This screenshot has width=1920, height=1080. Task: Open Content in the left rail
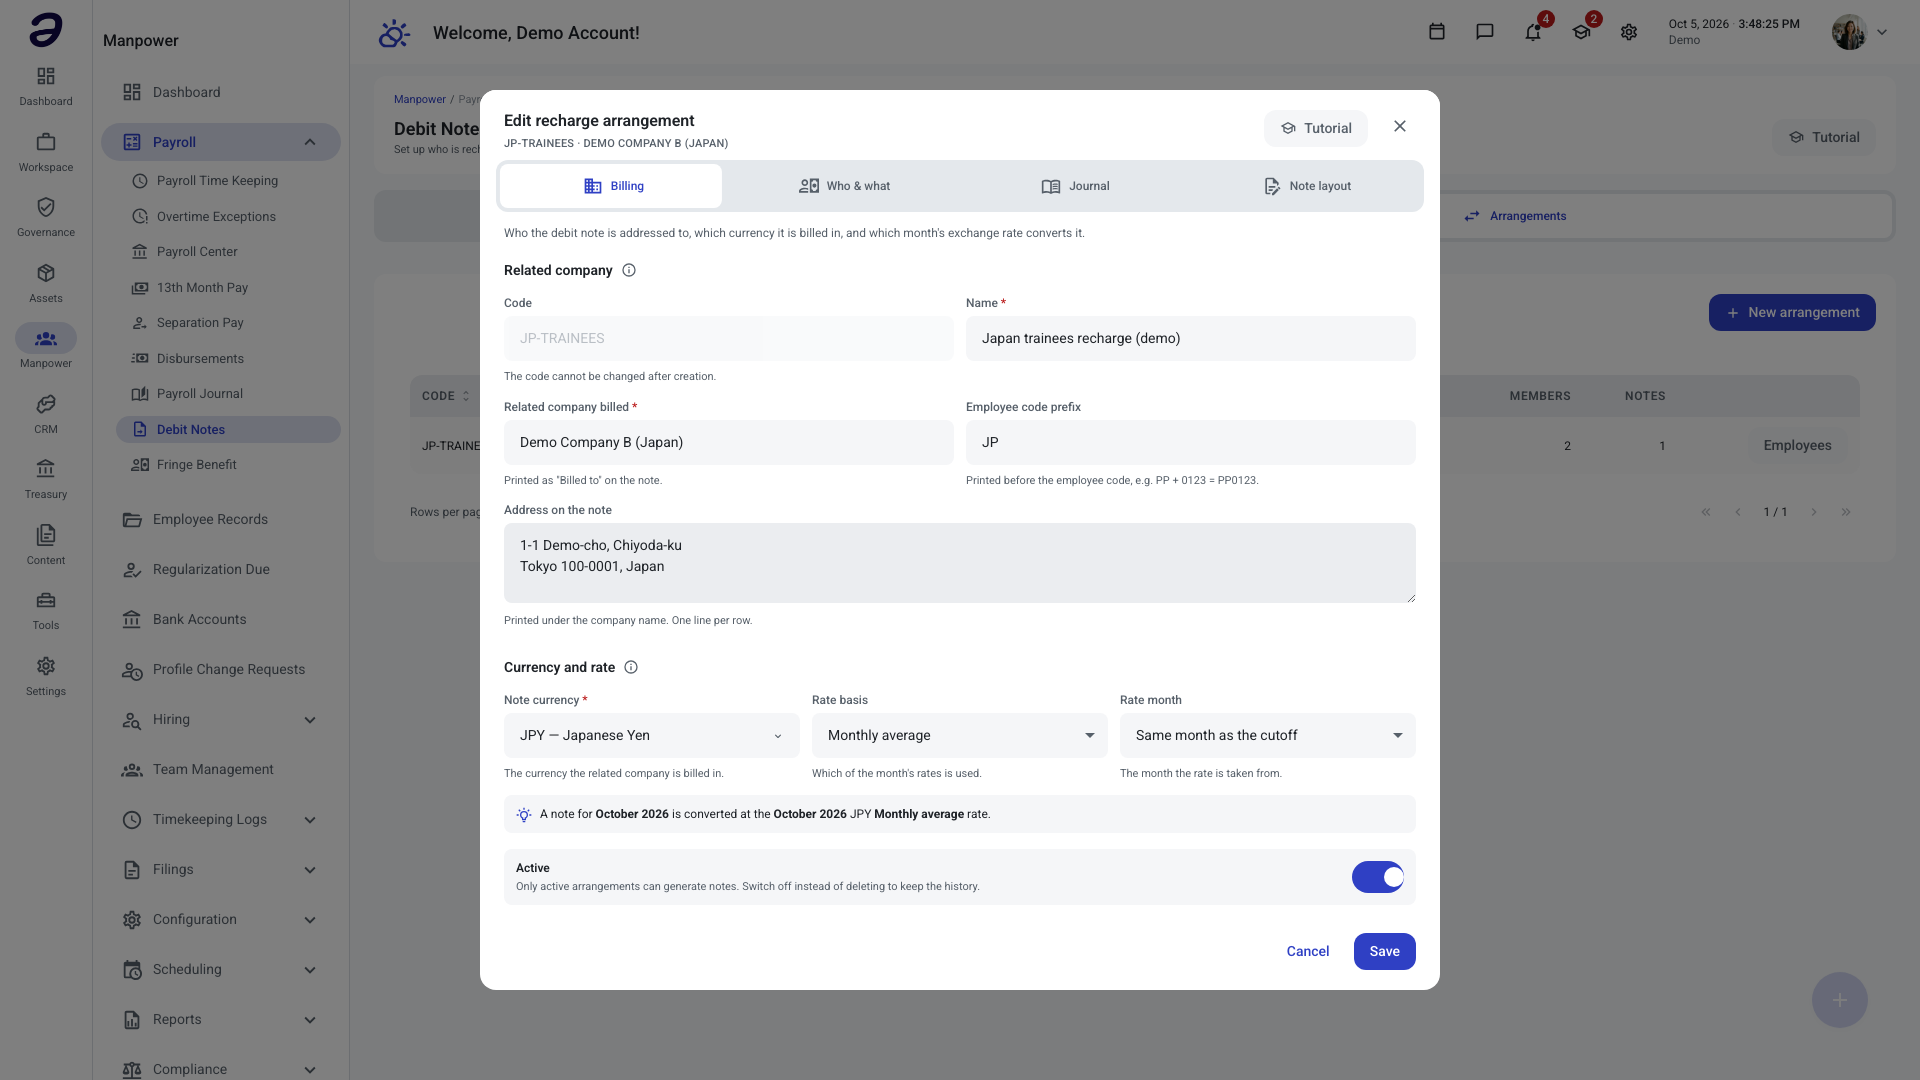click(x=46, y=545)
